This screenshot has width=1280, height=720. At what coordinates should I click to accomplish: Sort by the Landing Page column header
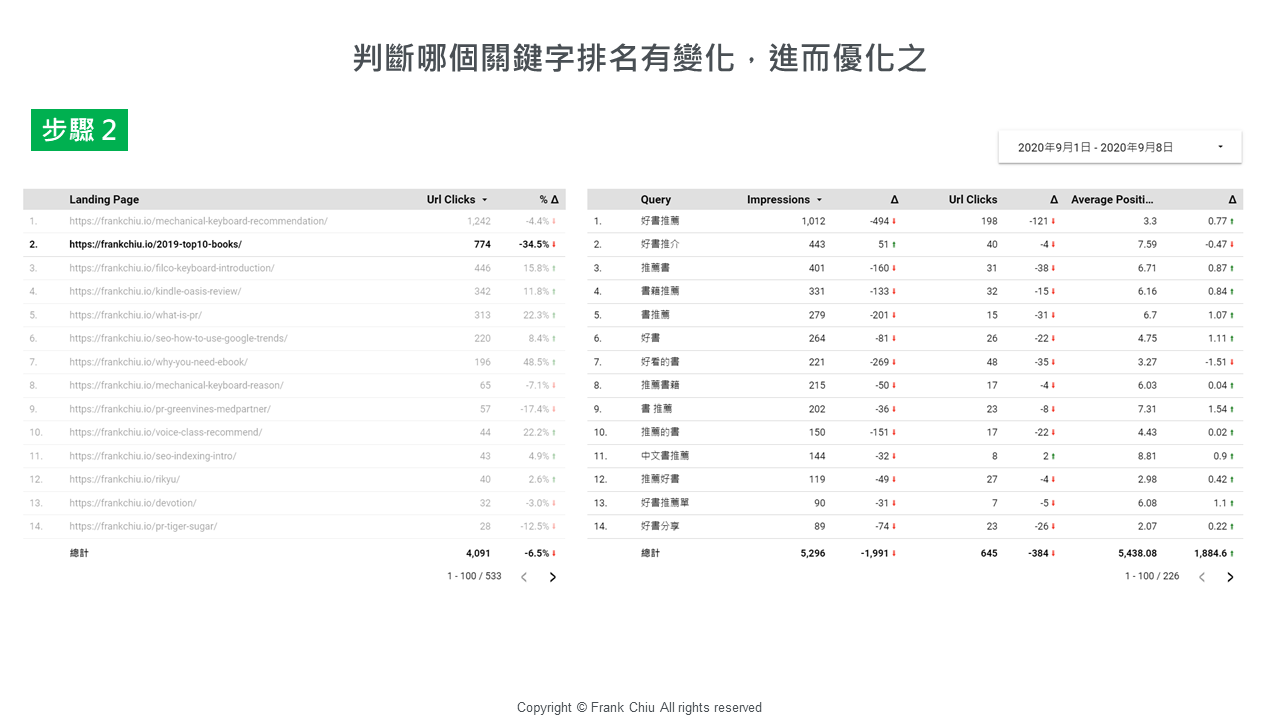(x=104, y=199)
